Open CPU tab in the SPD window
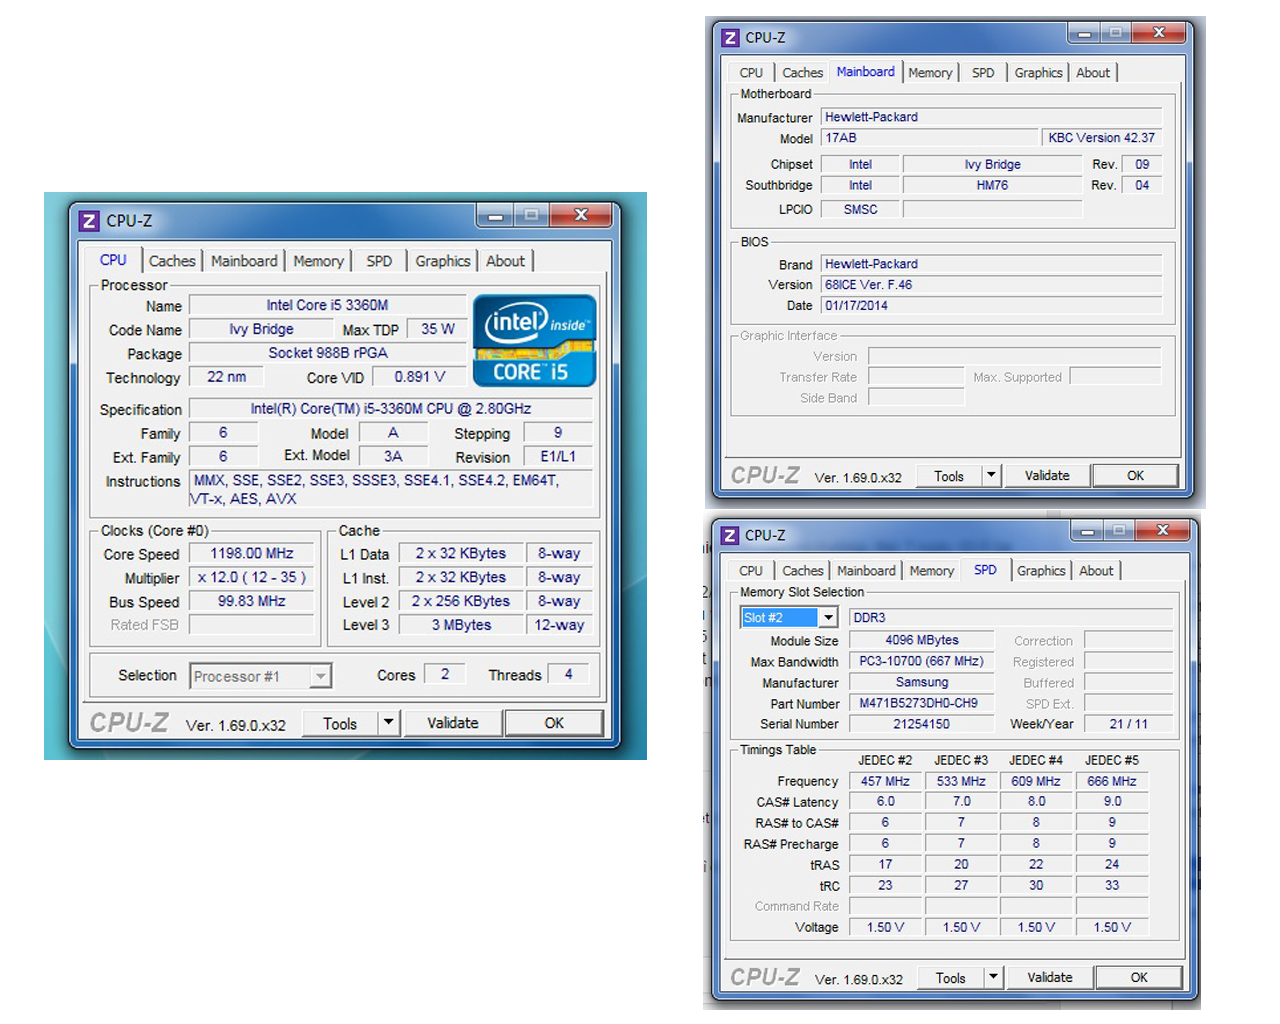The image size is (1280, 1024). [x=751, y=571]
